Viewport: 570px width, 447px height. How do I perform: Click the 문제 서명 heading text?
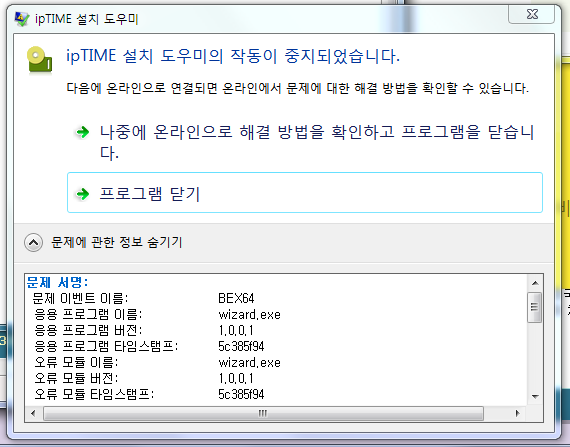[57, 282]
